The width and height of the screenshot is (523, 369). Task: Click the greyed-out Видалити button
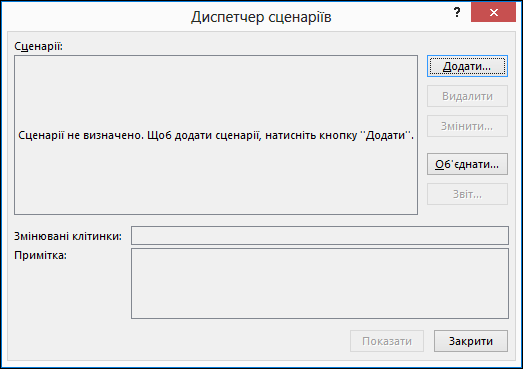[x=467, y=96]
